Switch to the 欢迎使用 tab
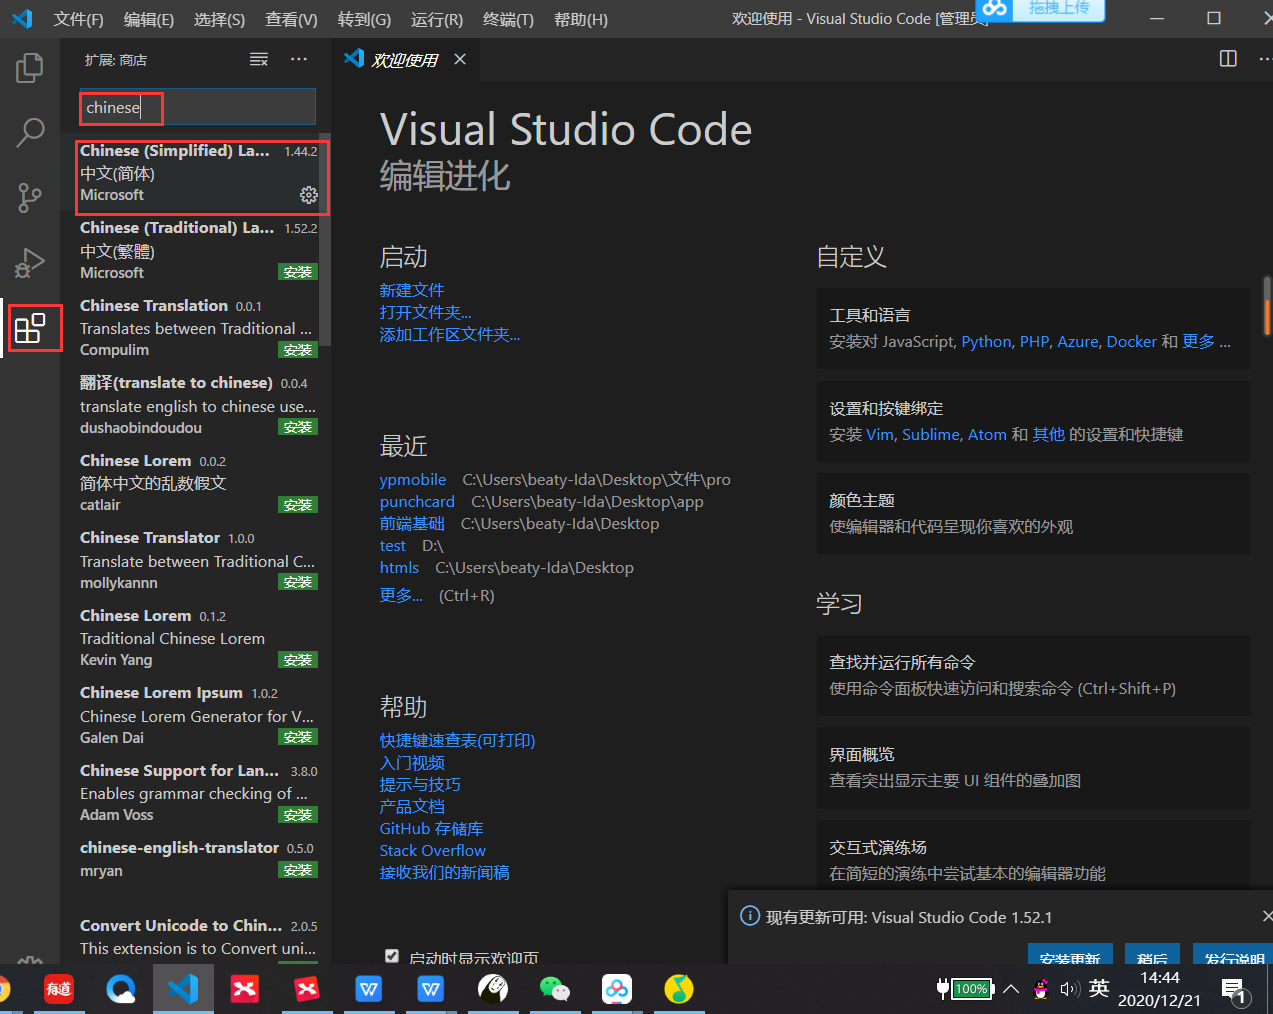This screenshot has height=1014, width=1273. pyautogui.click(x=405, y=60)
